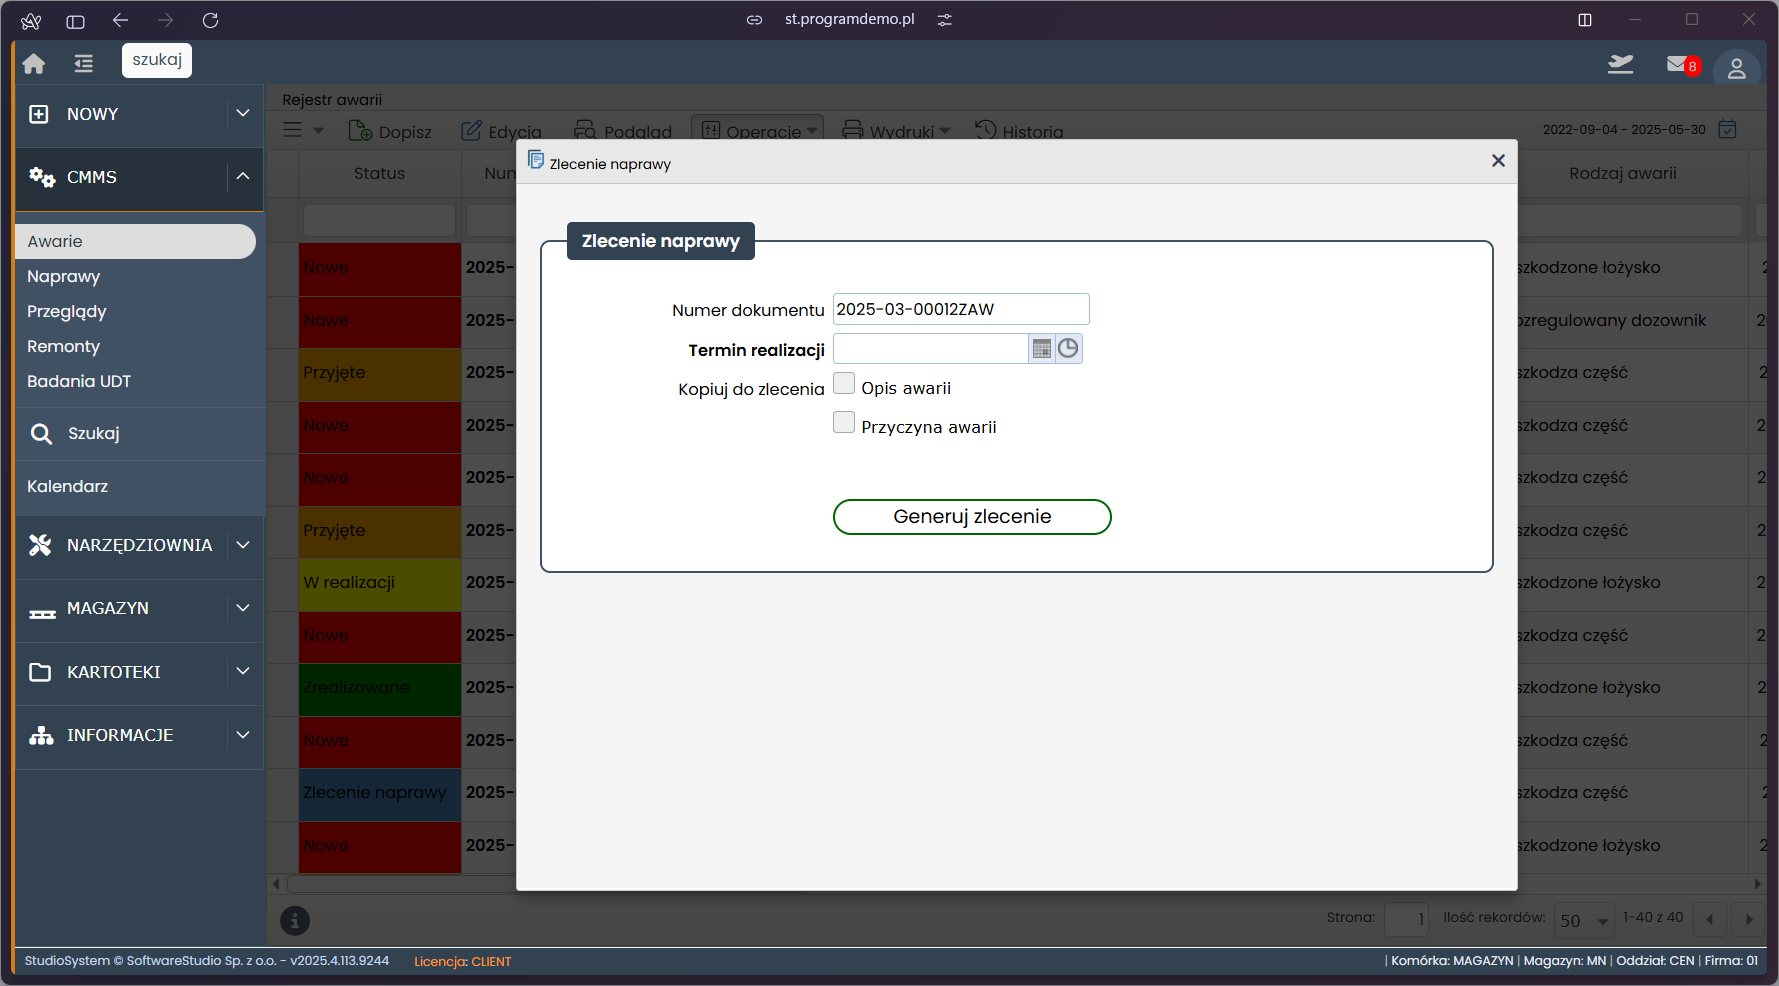1779x986 pixels.
Task: Open the mail notifications icon
Action: click(1677, 65)
